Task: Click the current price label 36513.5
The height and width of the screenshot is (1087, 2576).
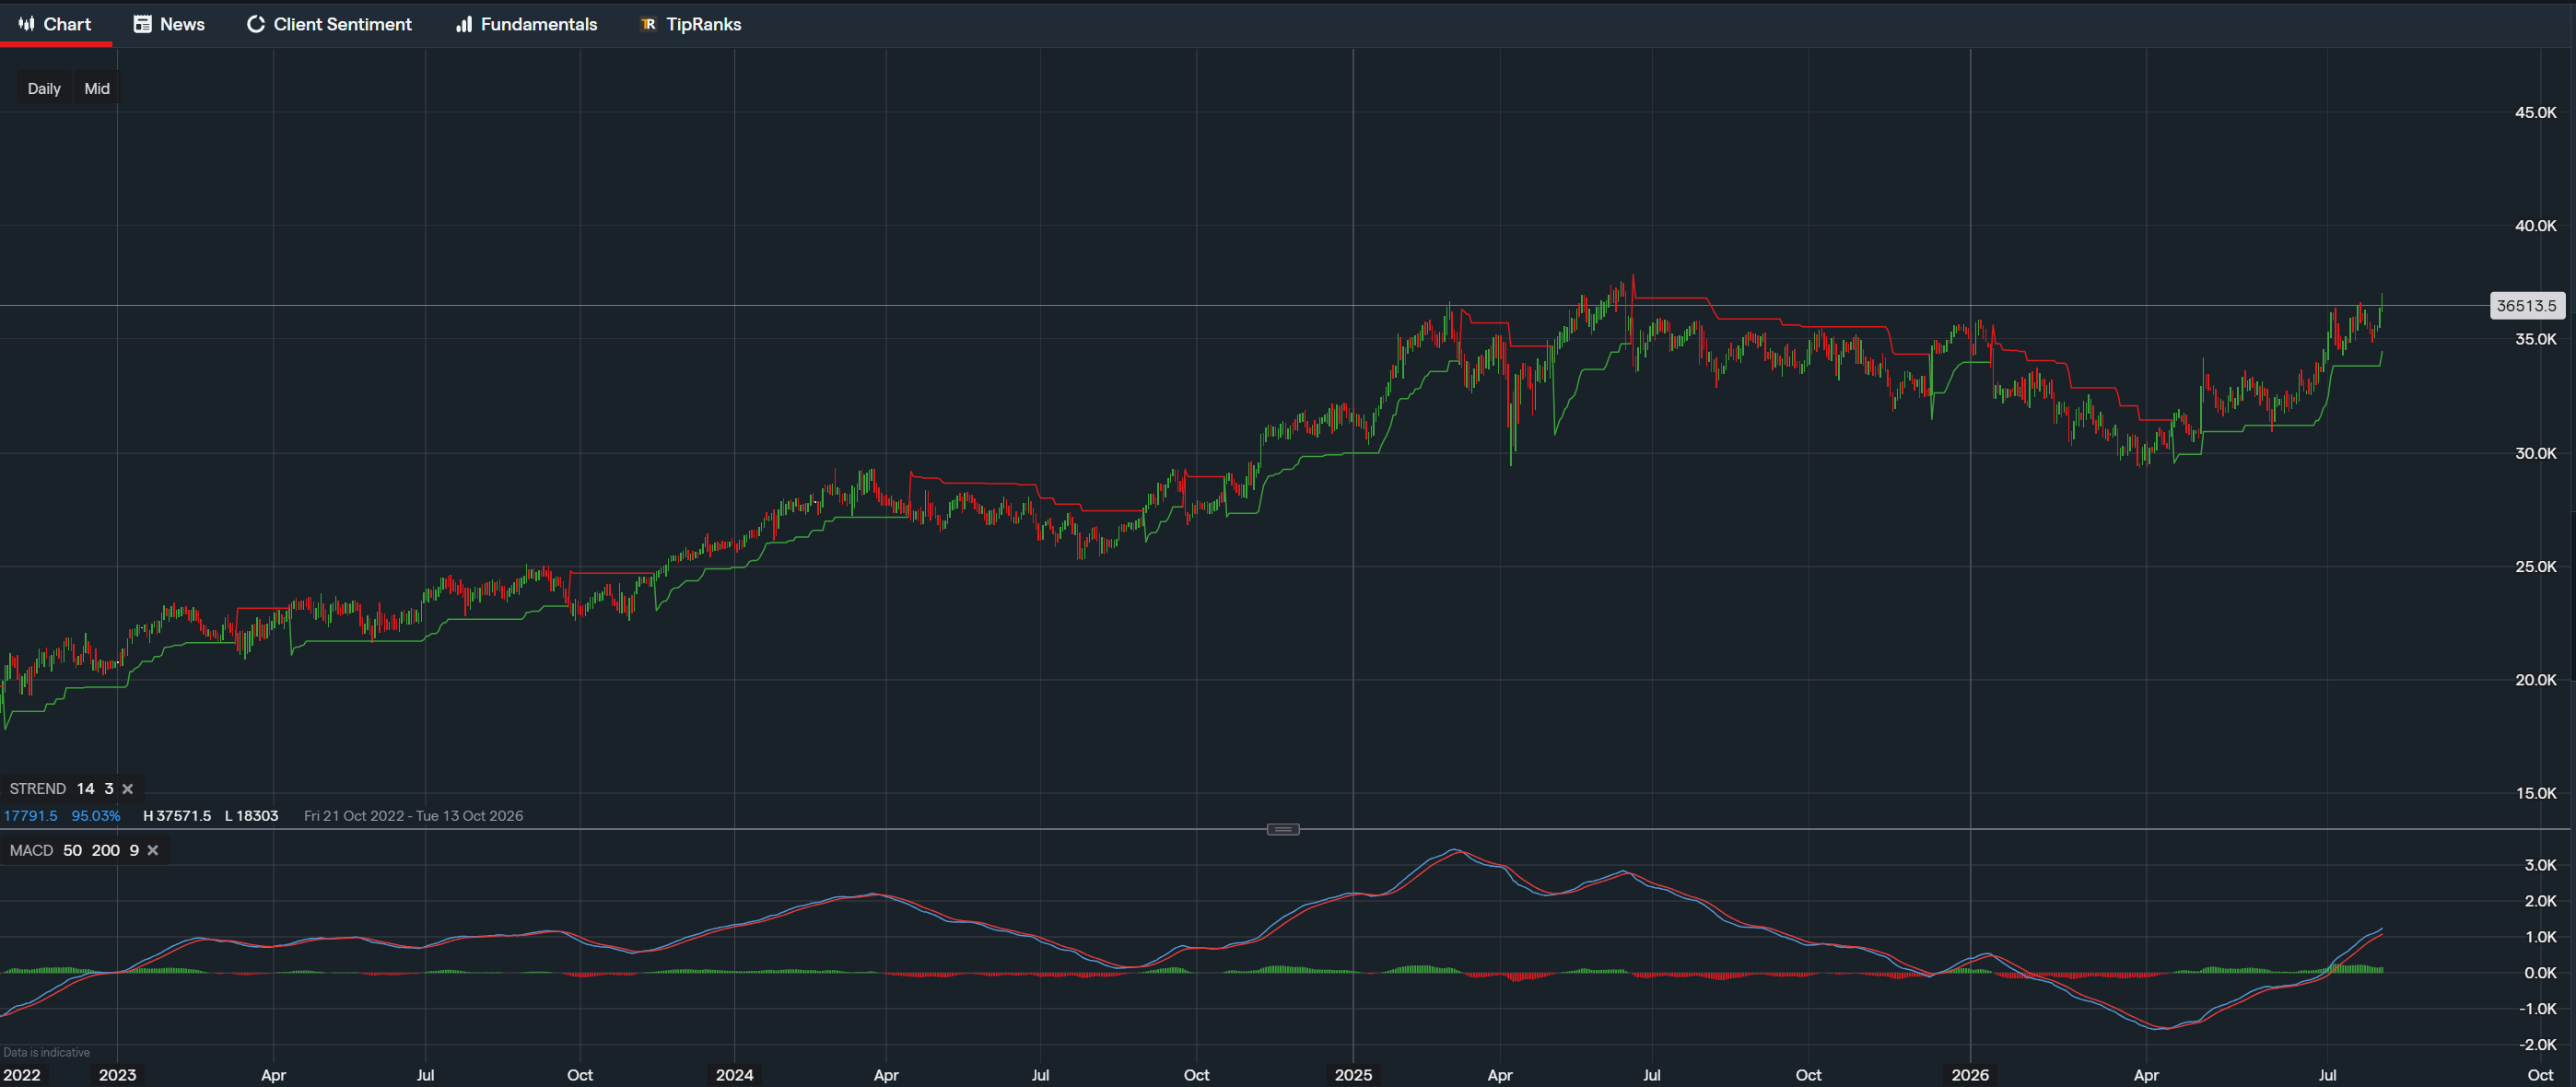Action: (x=2526, y=306)
